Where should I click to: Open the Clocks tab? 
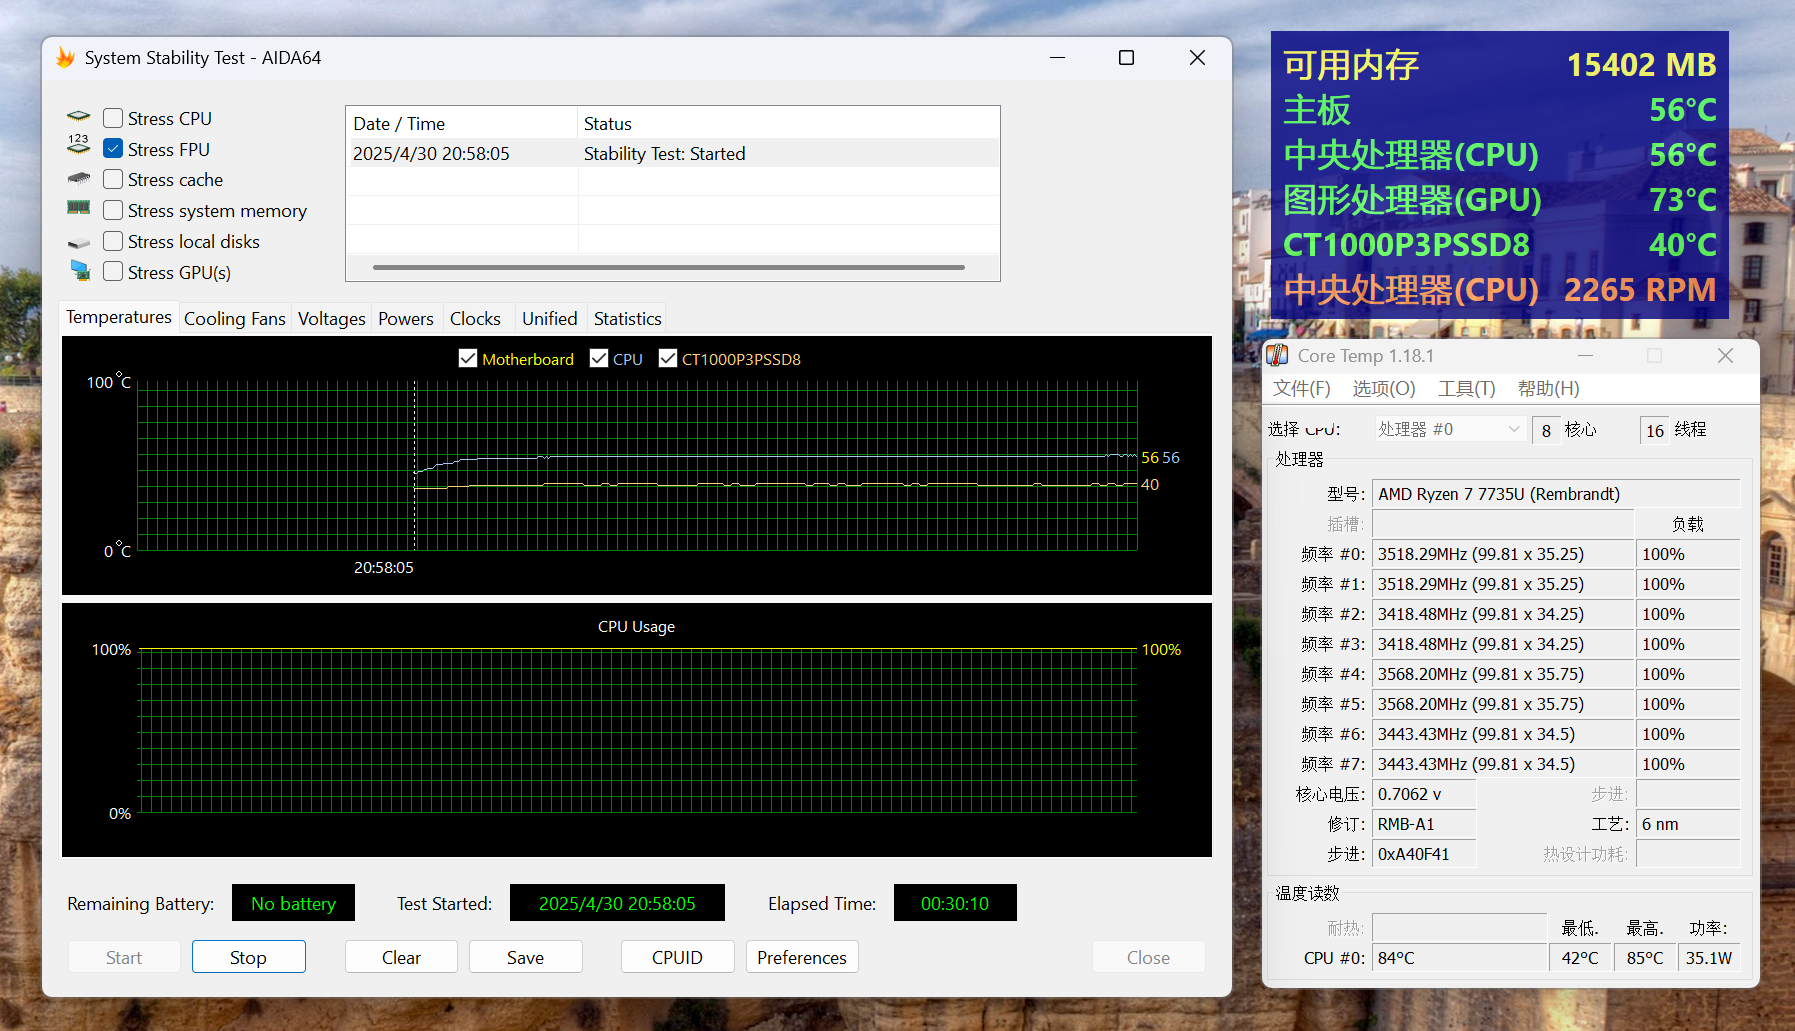click(x=475, y=319)
